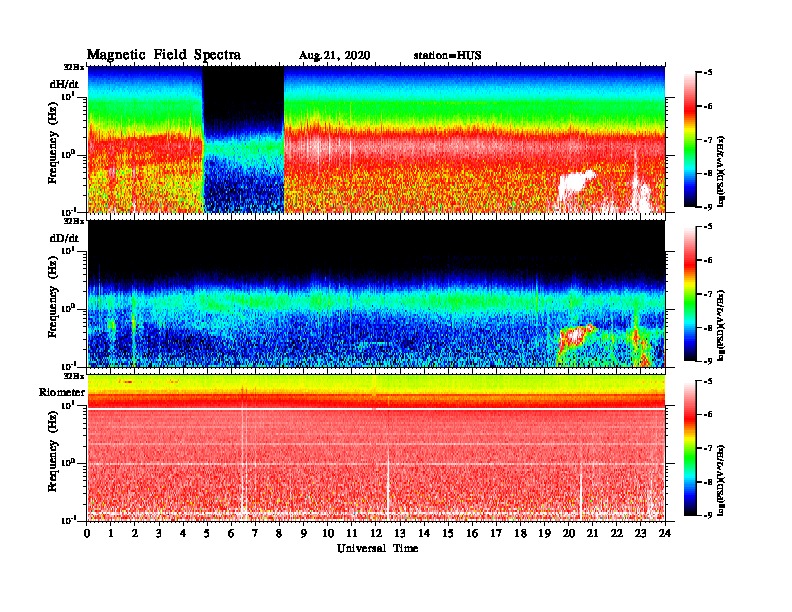Click the '-5' value on dH/dt color scale
Screen dimensions: 792x612
(709, 73)
